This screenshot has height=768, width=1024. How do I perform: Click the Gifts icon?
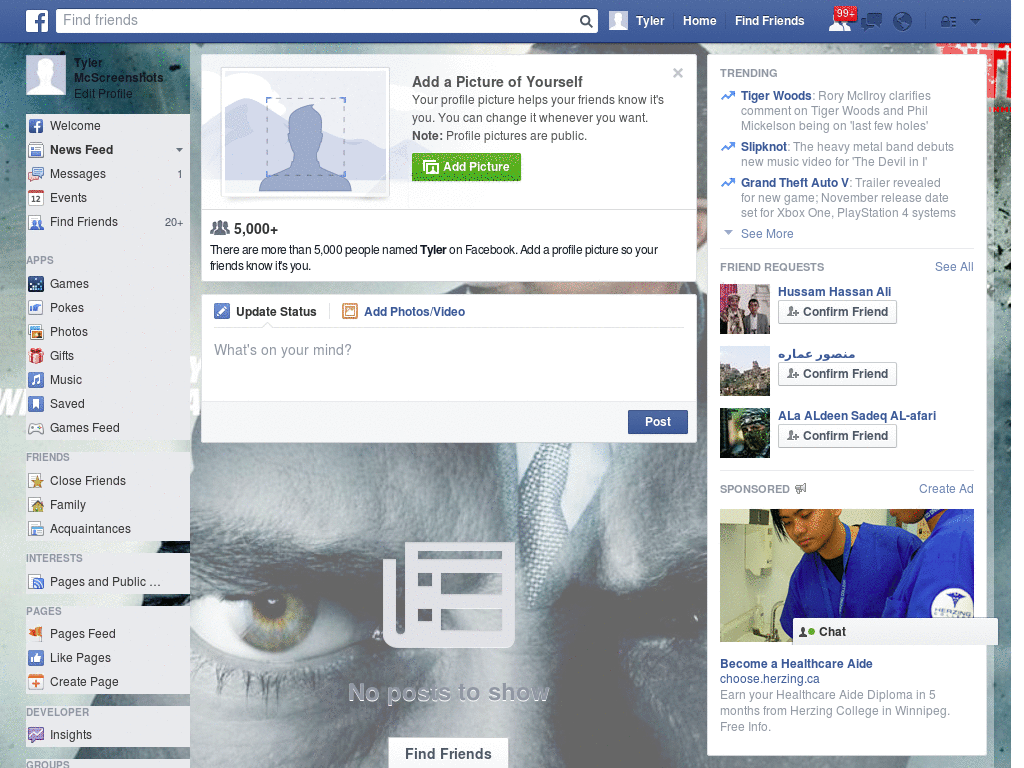pyautogui.click(x=36, y=356)
